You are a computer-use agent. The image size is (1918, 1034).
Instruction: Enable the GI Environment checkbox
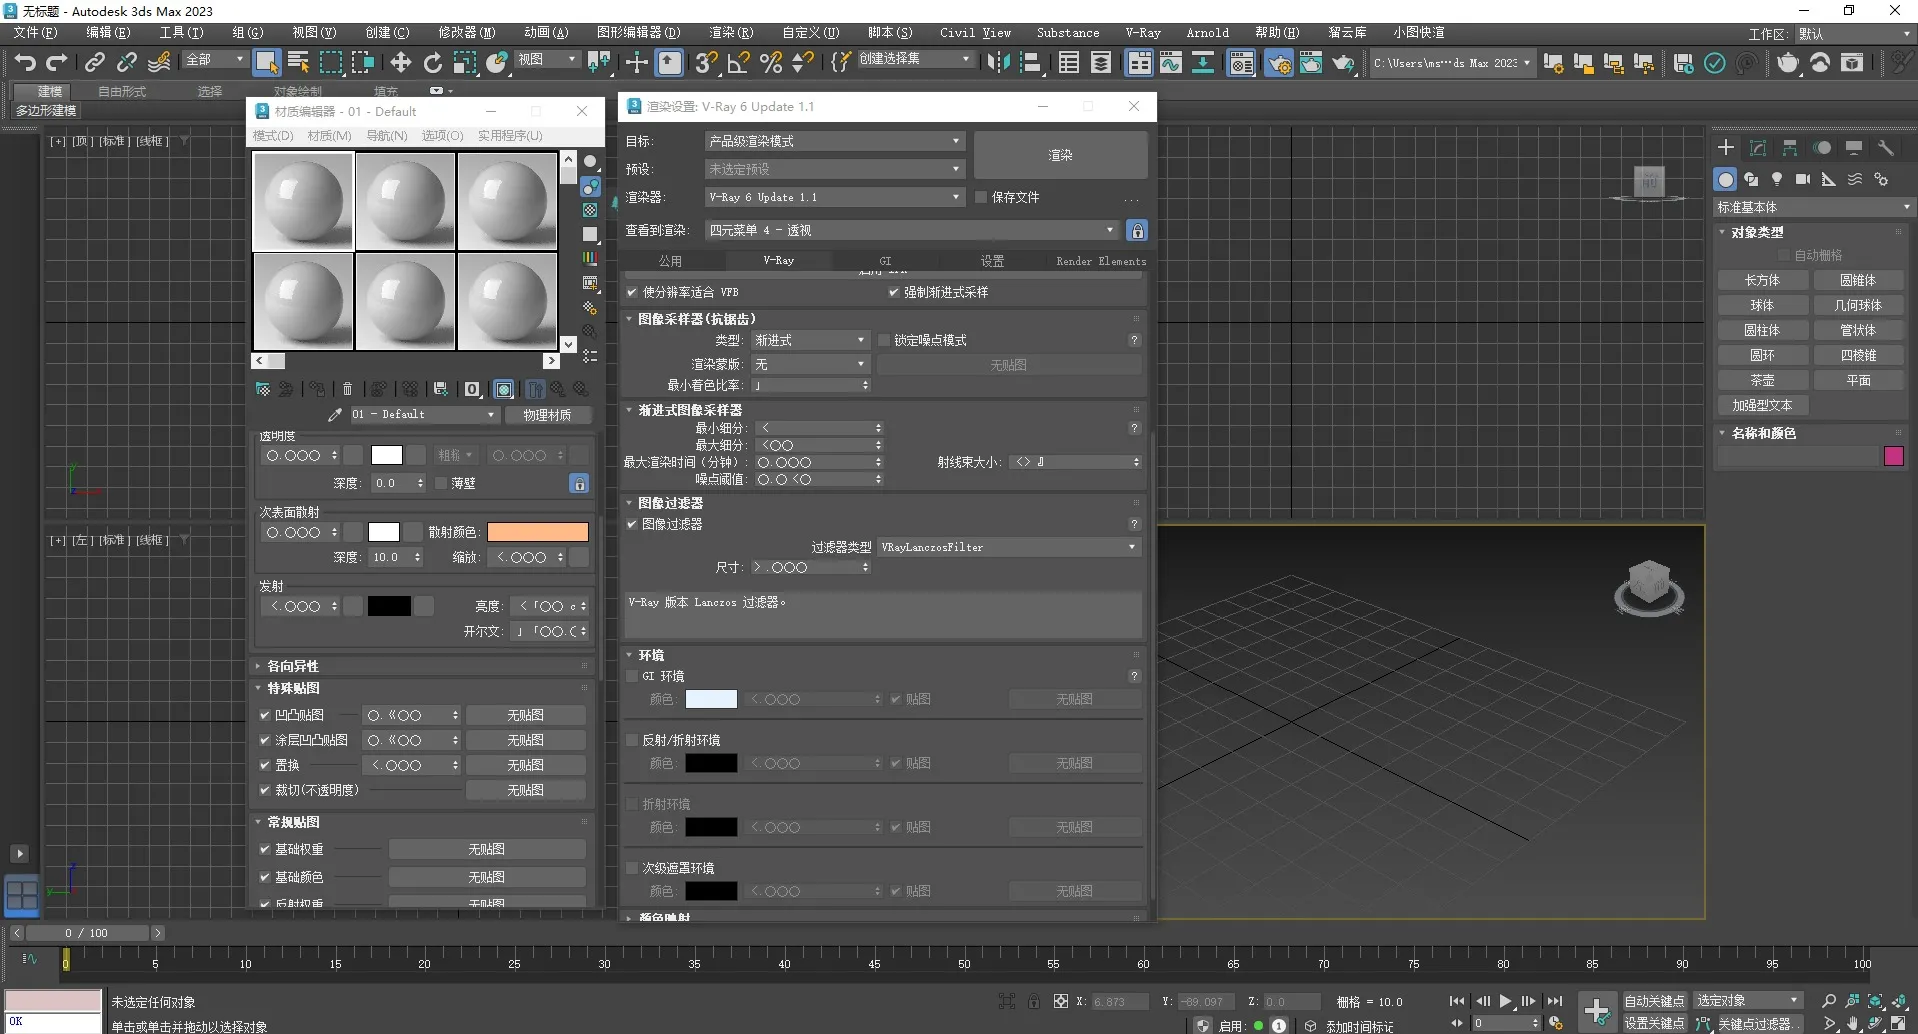[x=632, y=677]
